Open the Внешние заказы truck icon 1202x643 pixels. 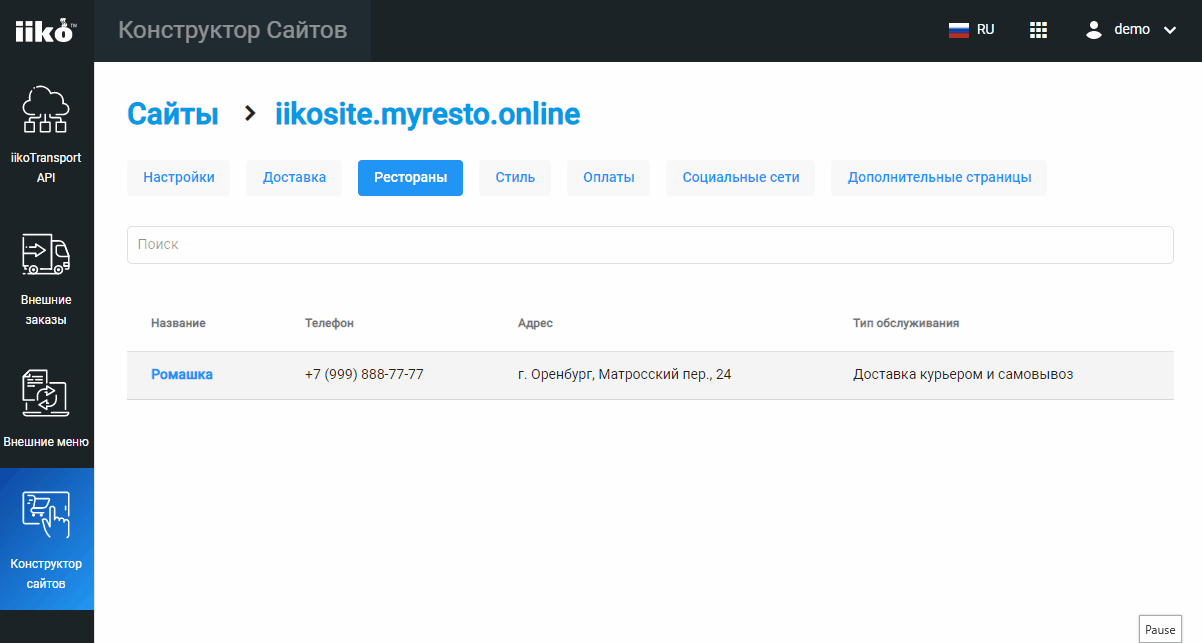click(46, 254)
